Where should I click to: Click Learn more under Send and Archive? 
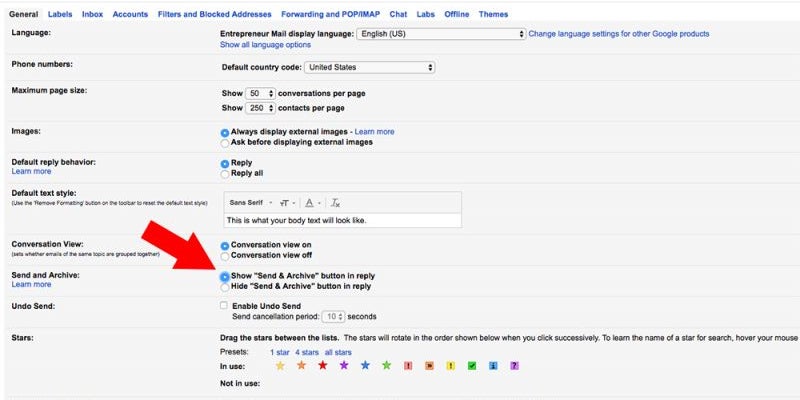click(x=31, y=284)
